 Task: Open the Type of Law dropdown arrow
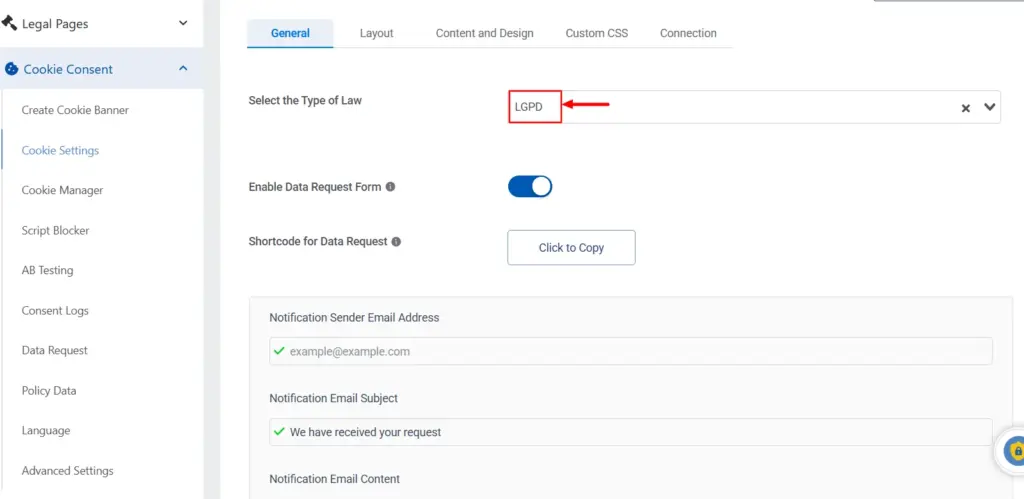[990, 107]
